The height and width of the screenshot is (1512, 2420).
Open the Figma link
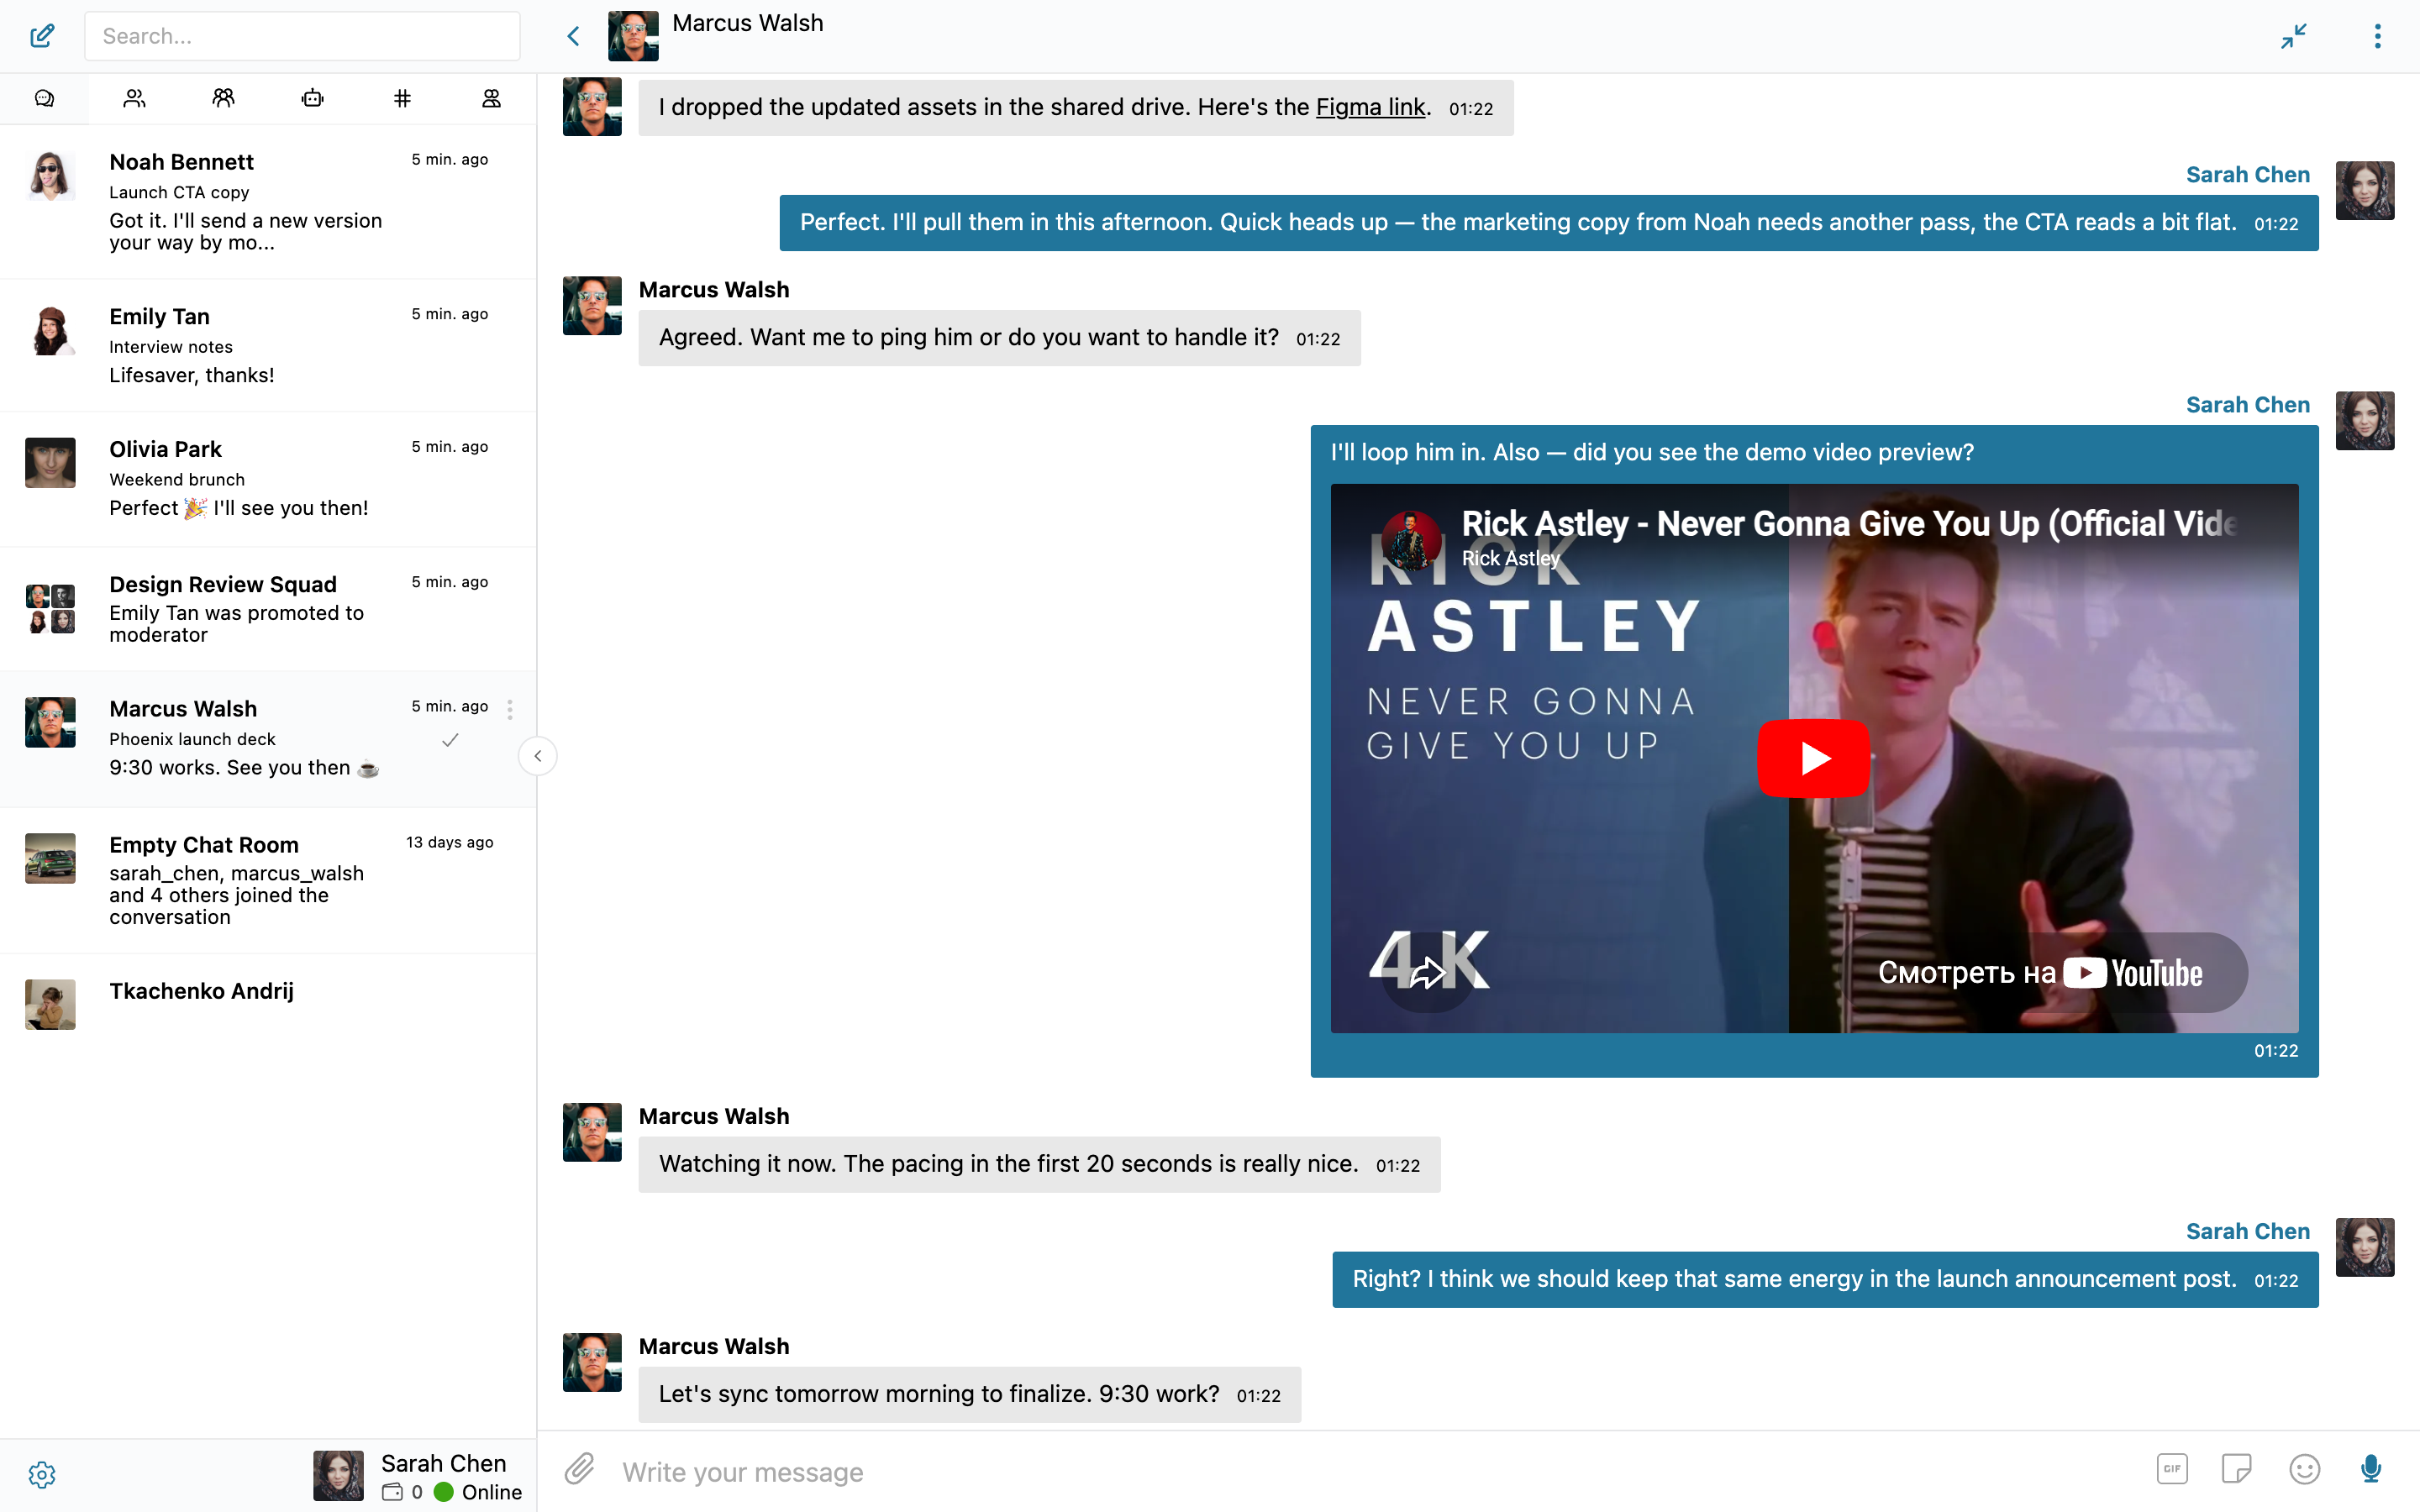1370,107
